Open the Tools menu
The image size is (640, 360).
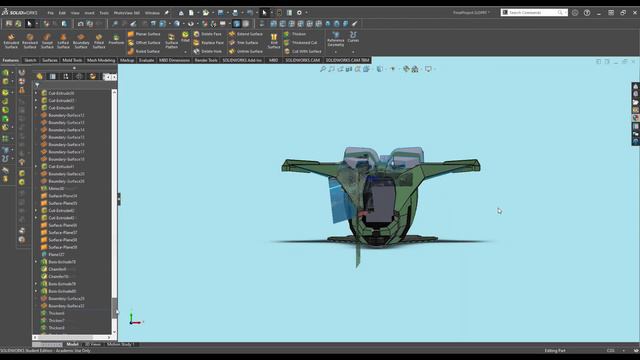click(104, 13)
